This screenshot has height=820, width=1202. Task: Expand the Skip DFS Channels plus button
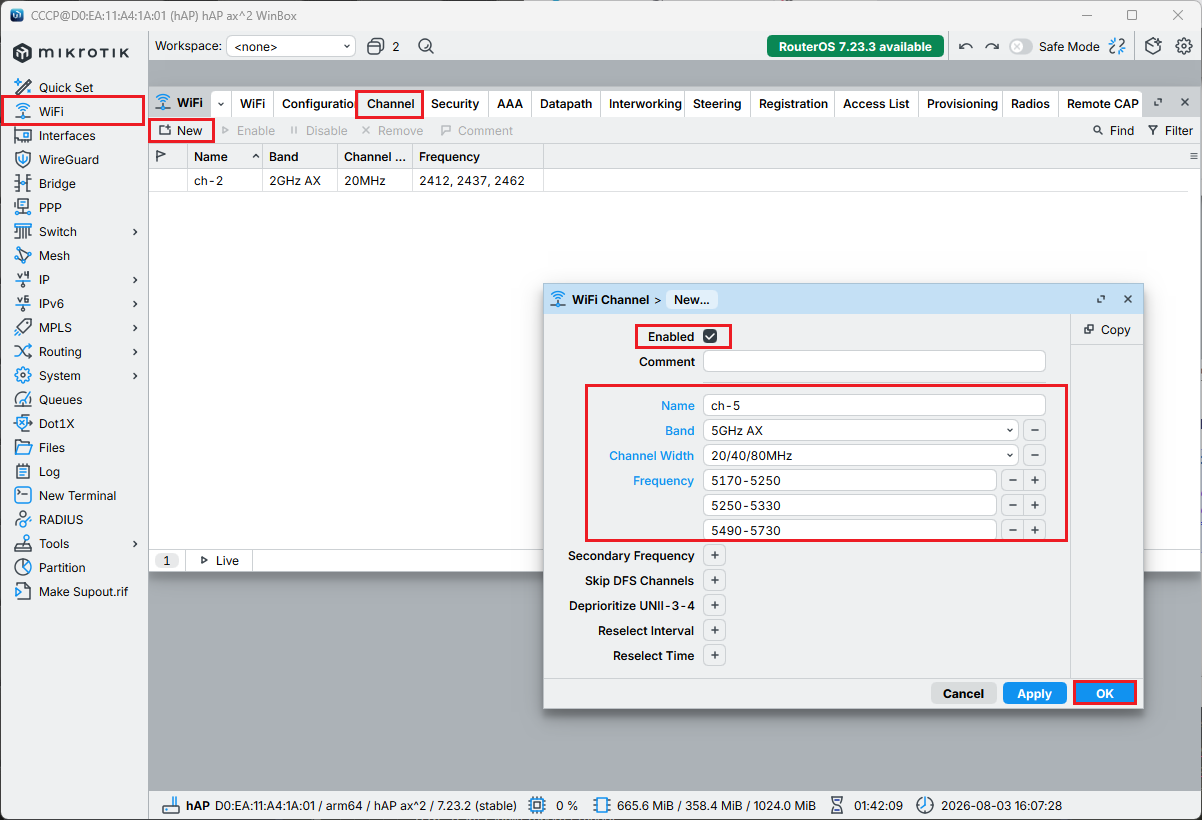point(714,580)
